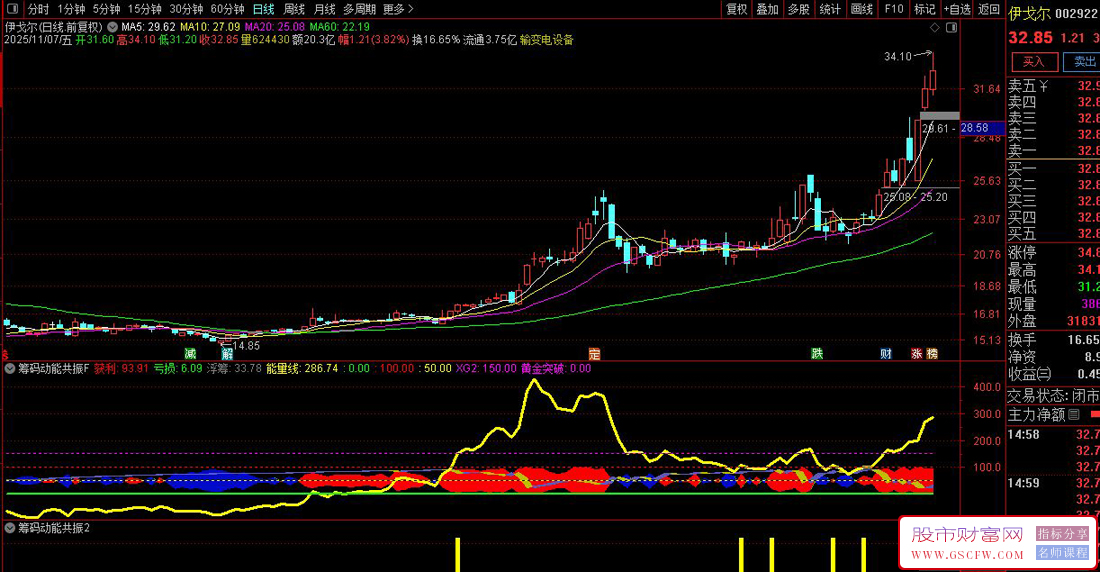Click the 涨 event marker on timeline

pyautogui.click(x=916, y=354)
